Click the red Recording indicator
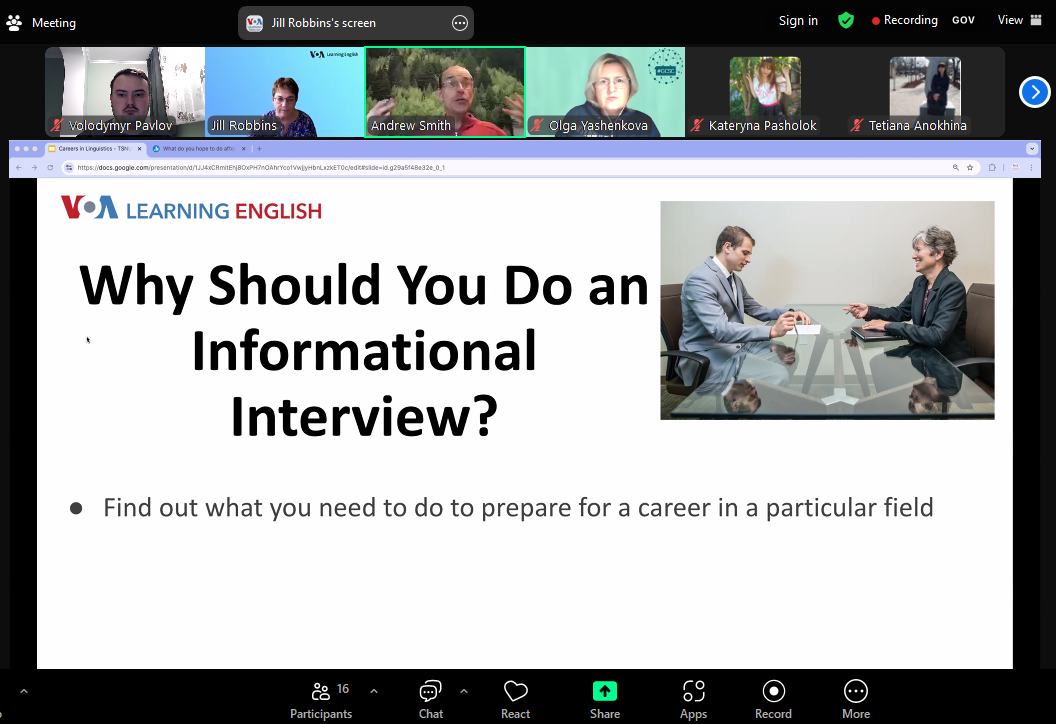 (x=904, y=21)
